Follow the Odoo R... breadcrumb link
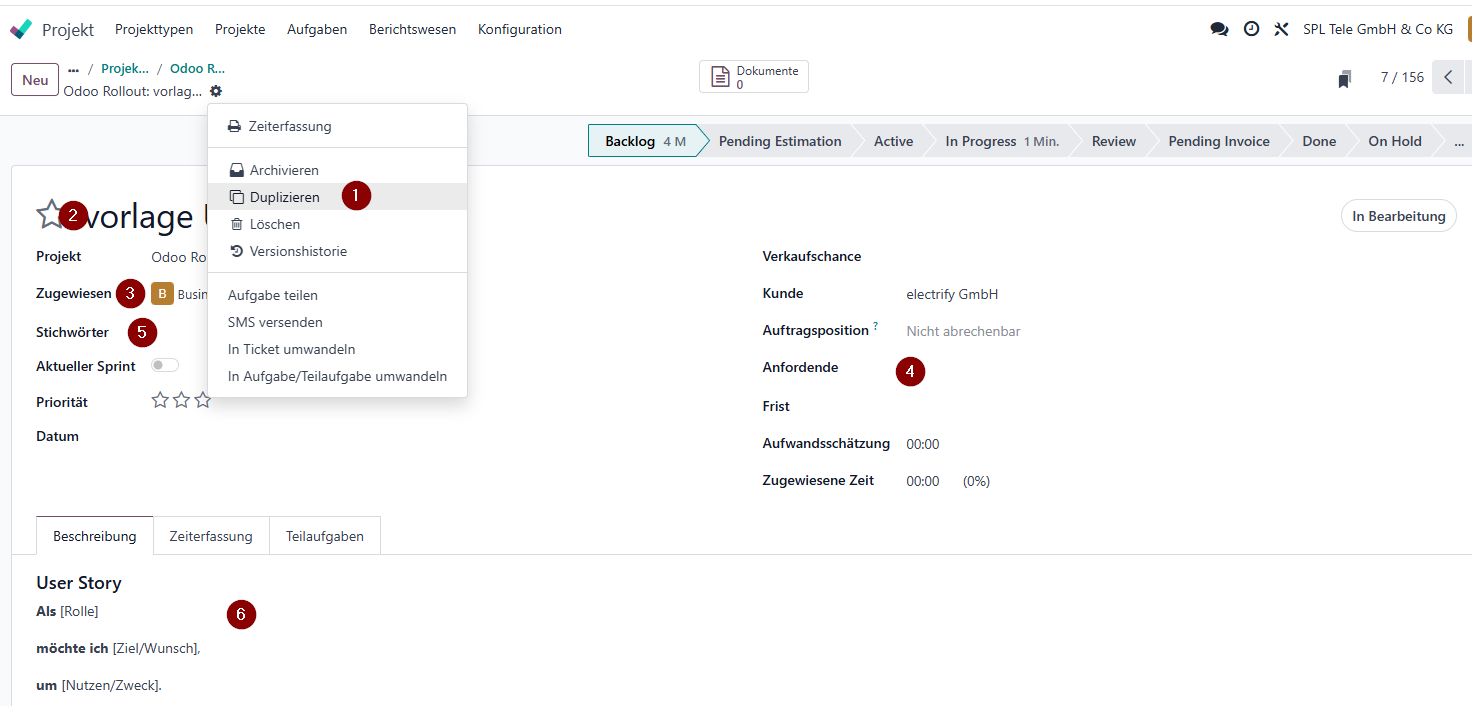This screenshot has width=1472, height=706. click(x=198, y=69)
